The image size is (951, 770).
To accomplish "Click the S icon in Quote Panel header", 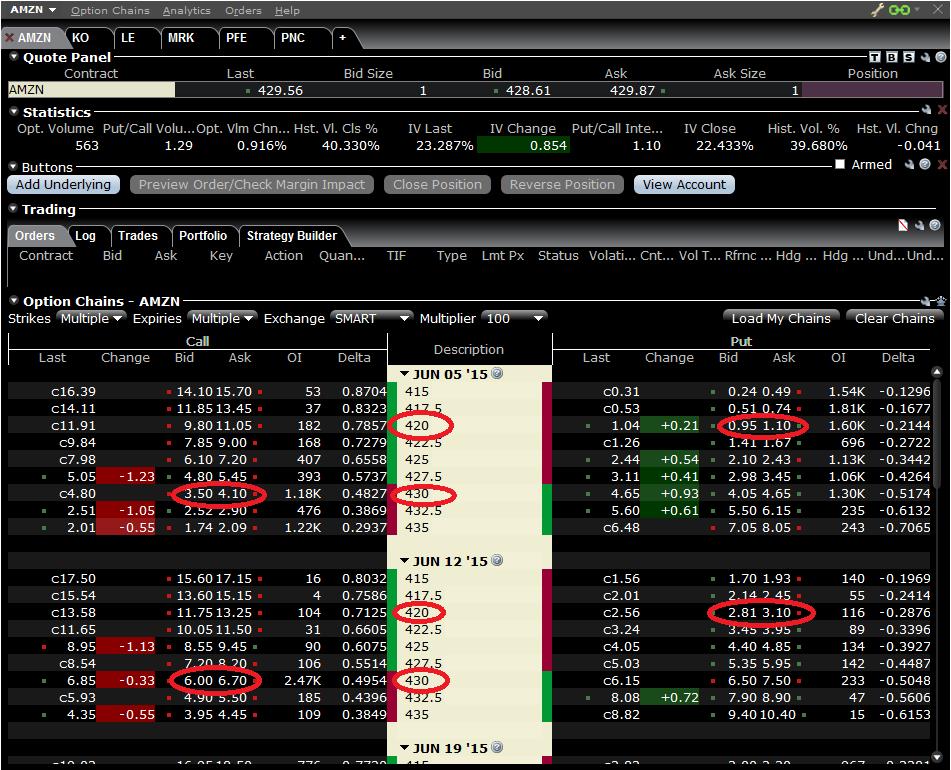I will 909,57.
